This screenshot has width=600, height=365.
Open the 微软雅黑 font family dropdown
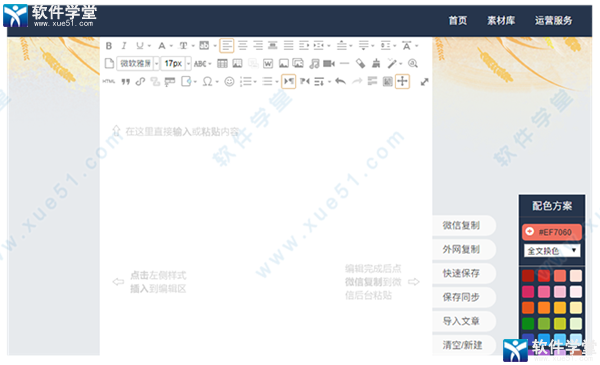[x=138, y=64]
